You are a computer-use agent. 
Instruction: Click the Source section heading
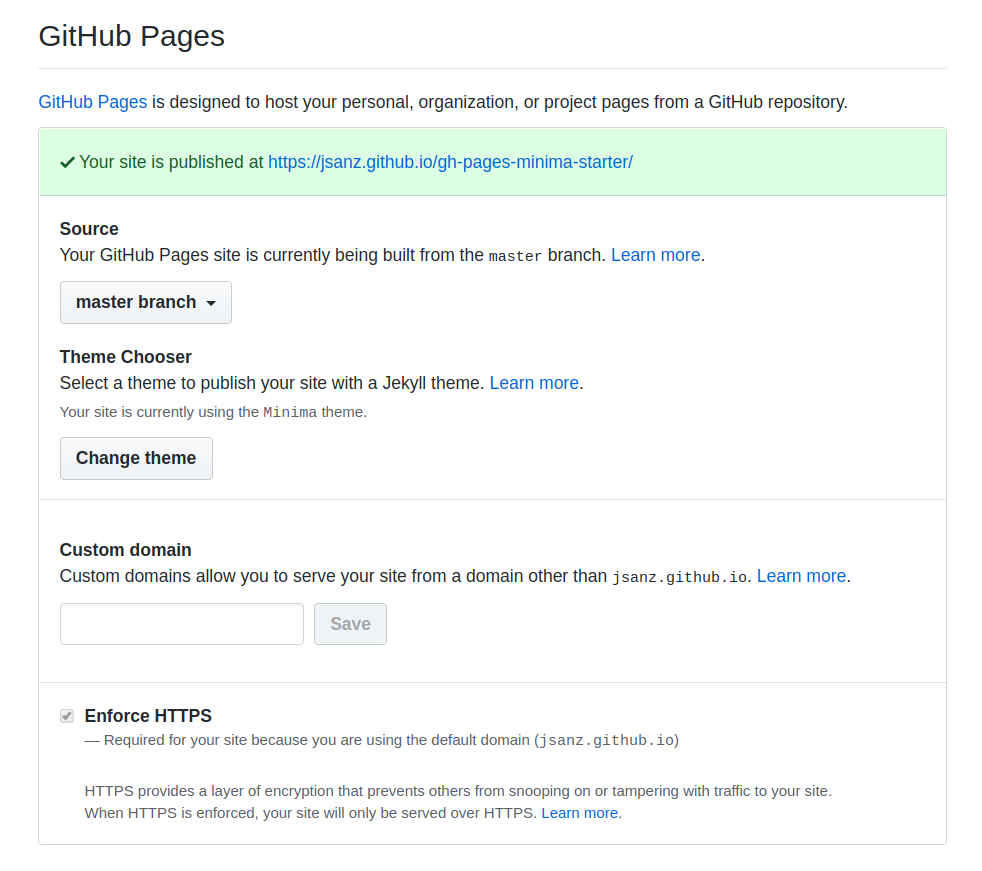pos(89,229)
